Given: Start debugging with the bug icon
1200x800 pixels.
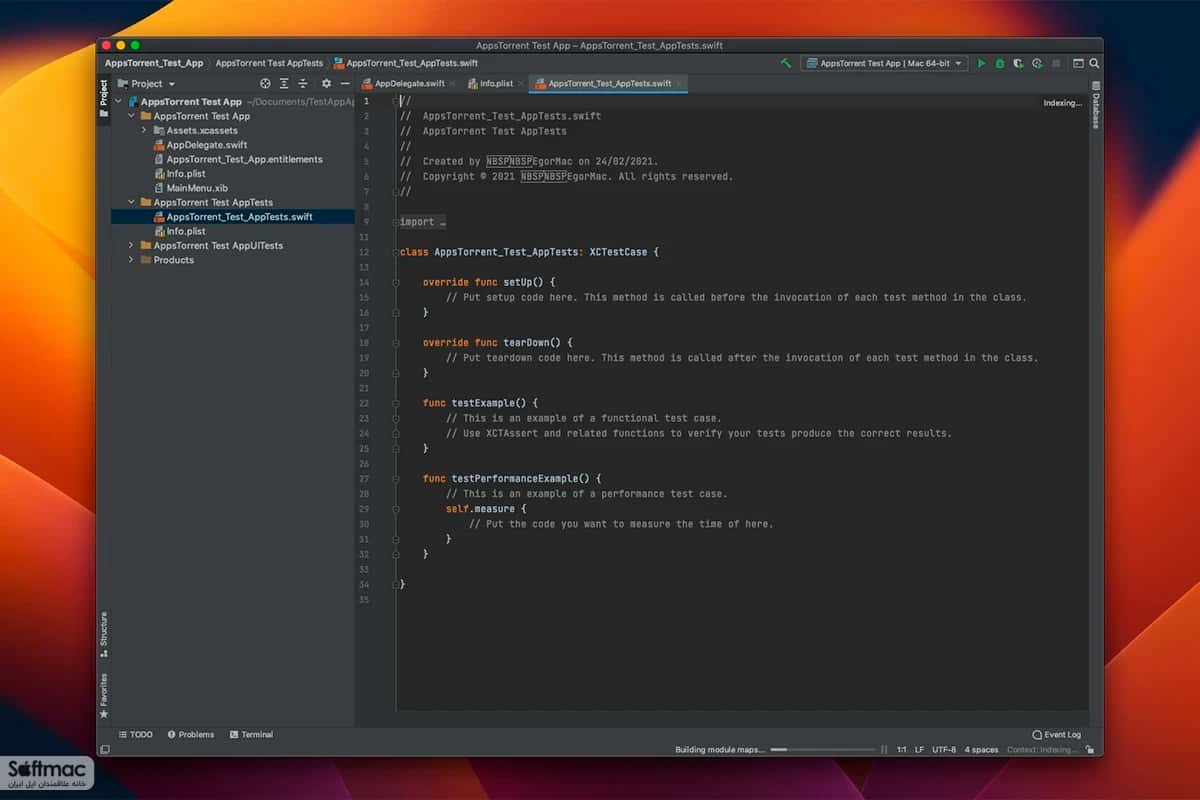Looking at the screenshot, I should [999, 63].
